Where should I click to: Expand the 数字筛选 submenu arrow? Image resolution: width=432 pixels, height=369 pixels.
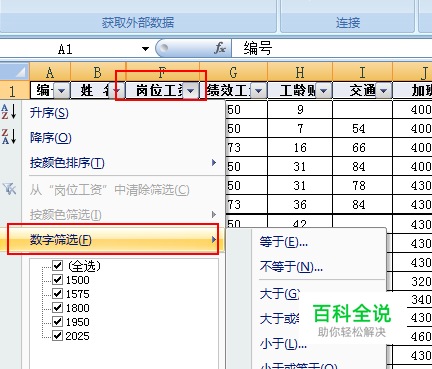coord(214,239)
